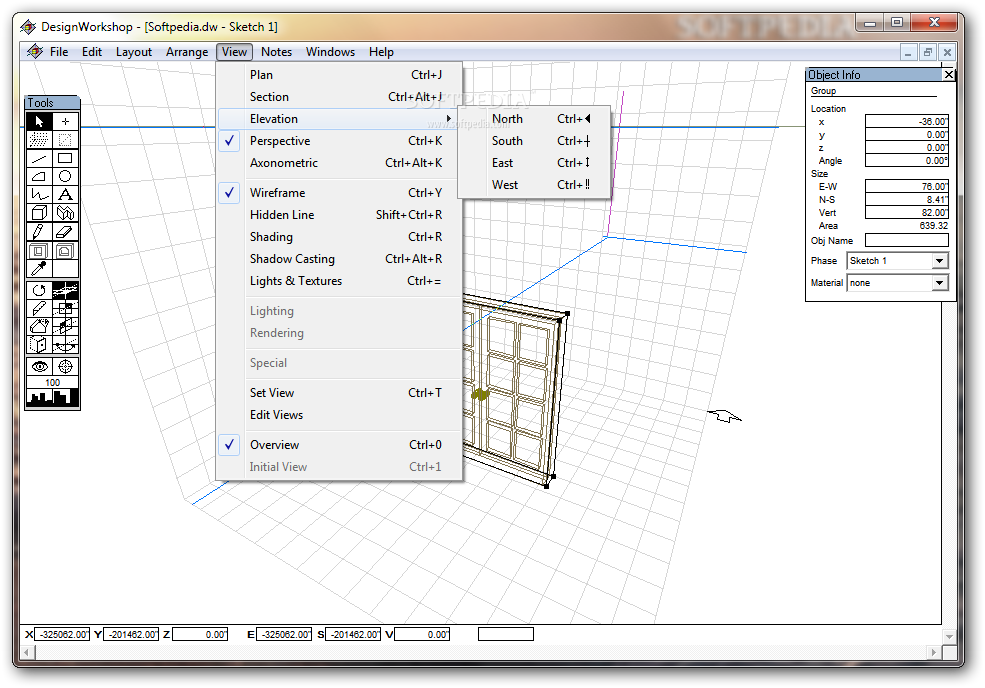This screenshot has height=688, width=985.
Task: Select the door swing tool
Action: point(39,345)
